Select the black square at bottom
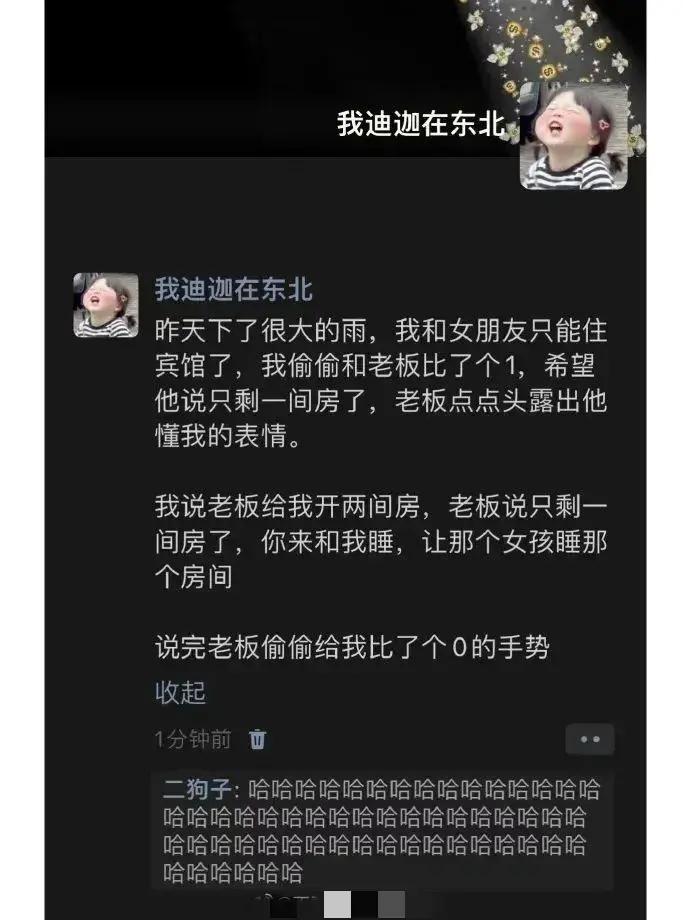 click(364, 904)
